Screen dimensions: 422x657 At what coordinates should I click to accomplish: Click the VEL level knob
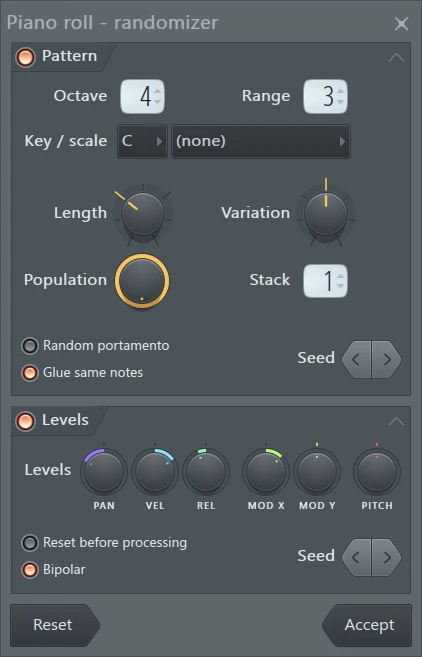click(155, 471)
